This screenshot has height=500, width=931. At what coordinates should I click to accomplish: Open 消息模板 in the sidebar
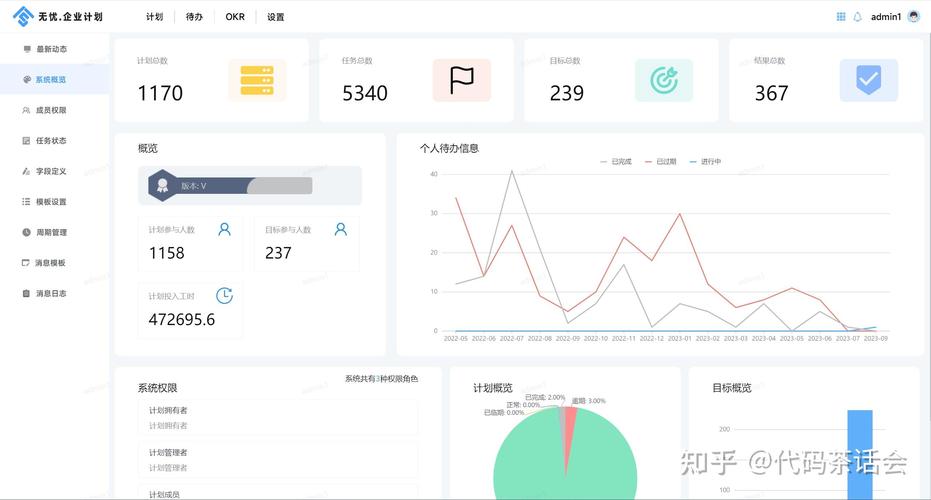click(54, 262)
